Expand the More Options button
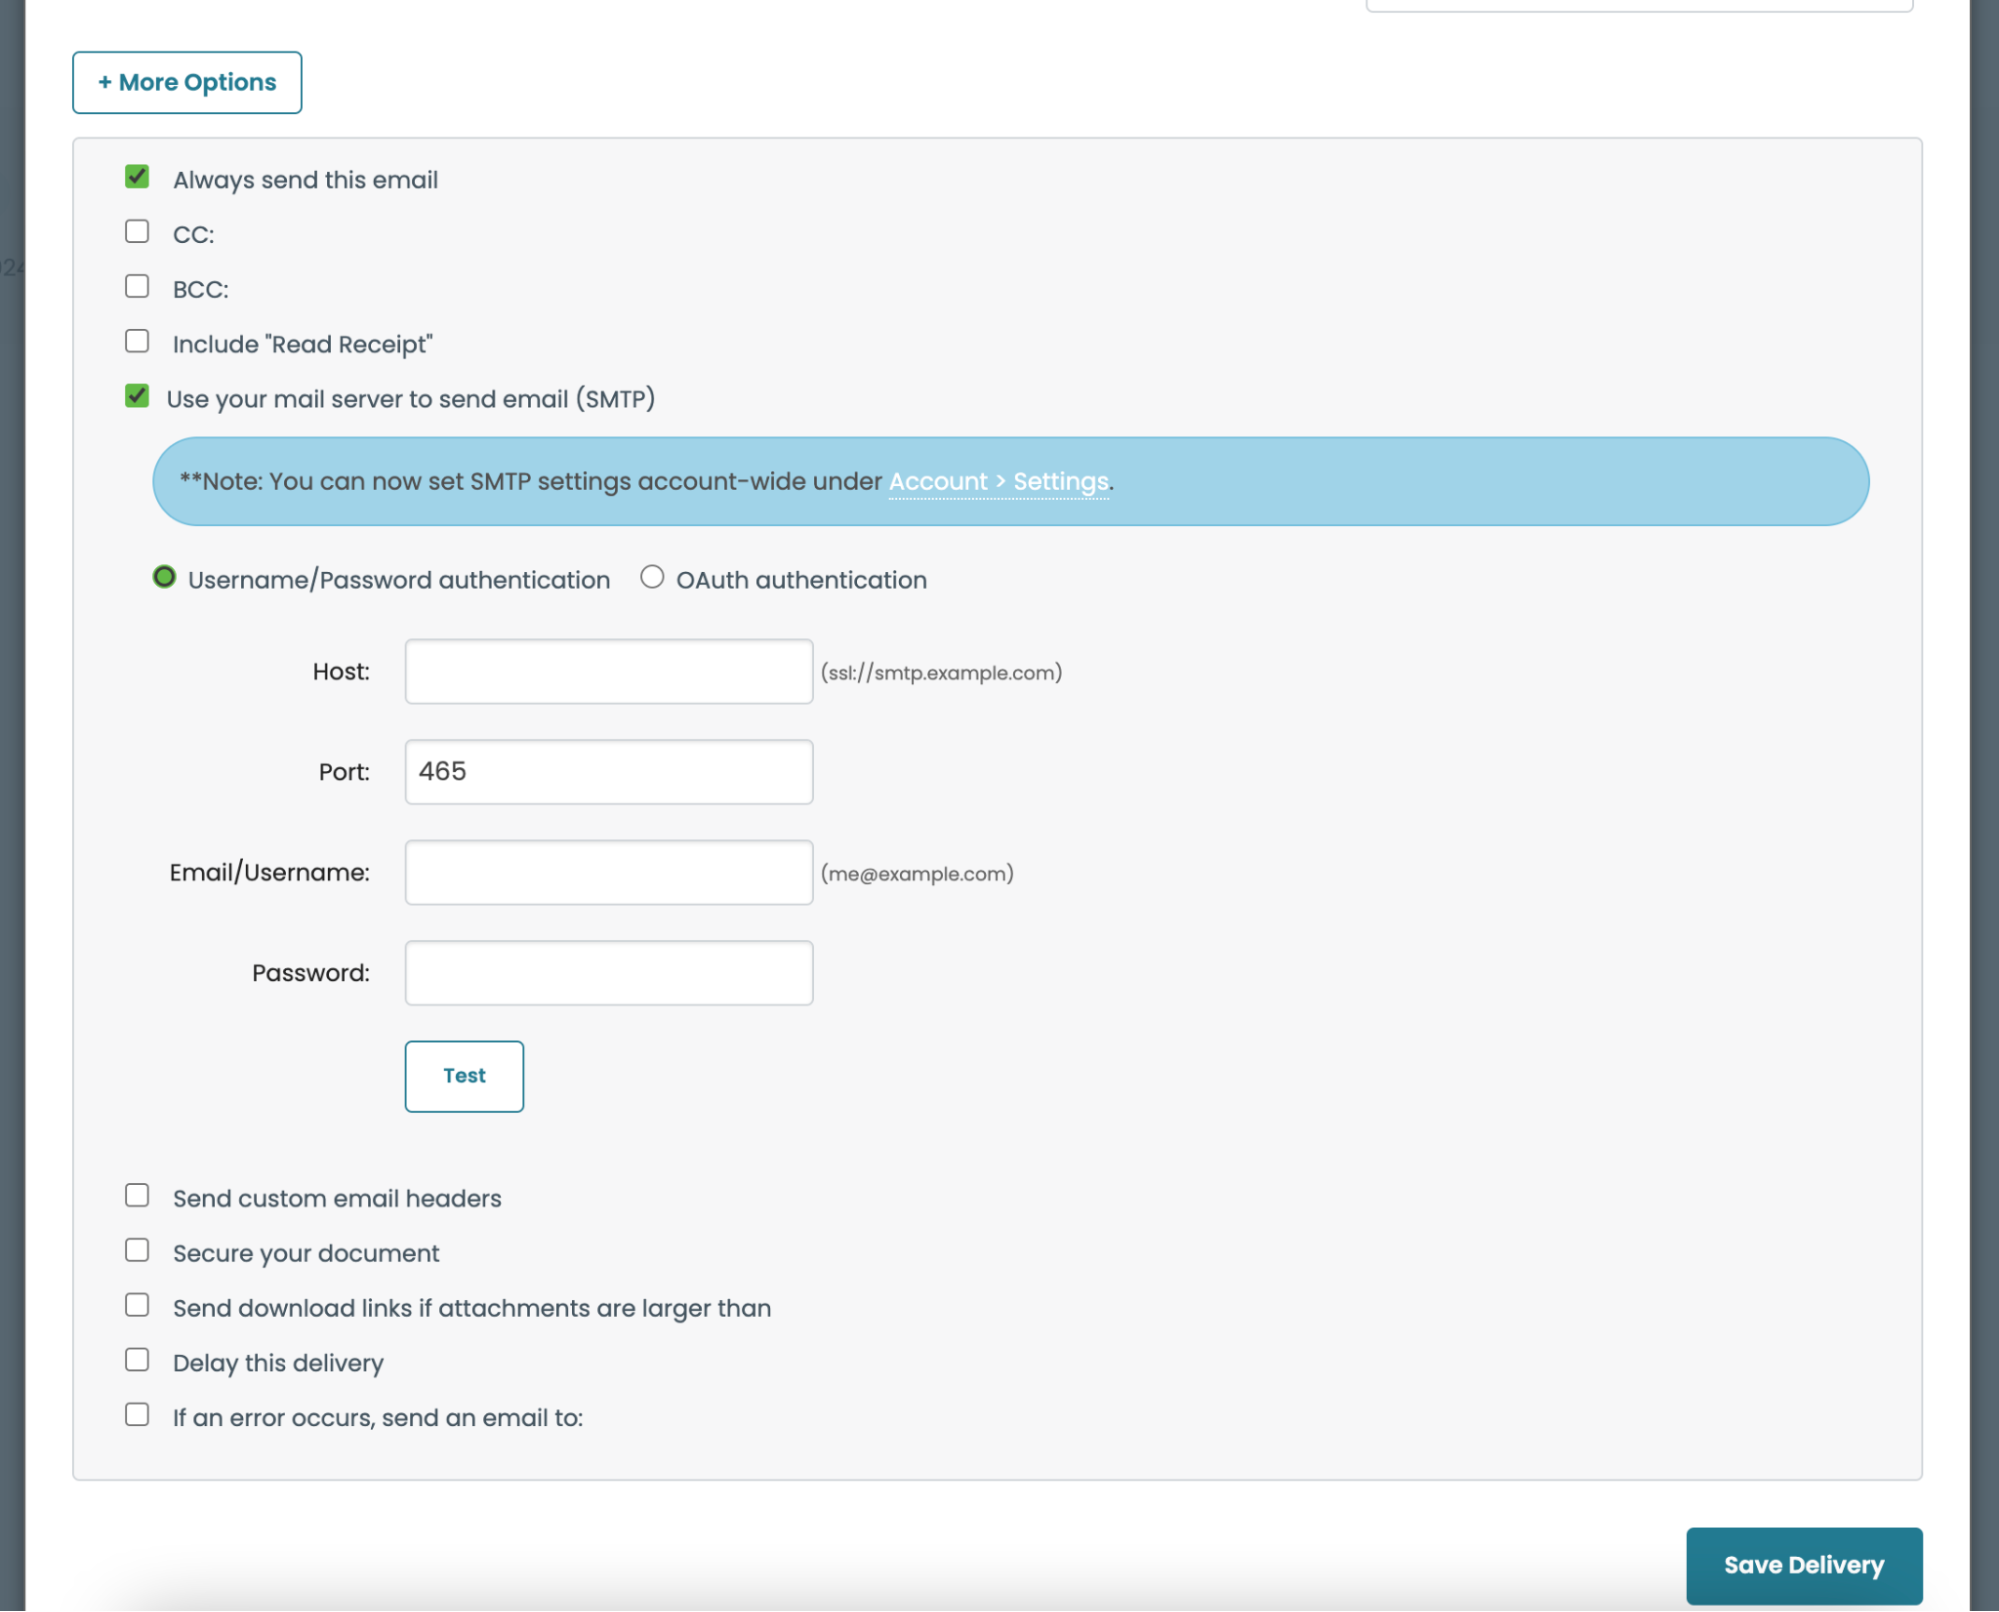The height and width of the screenshot is (1612, 1999). tap(187, 82)
